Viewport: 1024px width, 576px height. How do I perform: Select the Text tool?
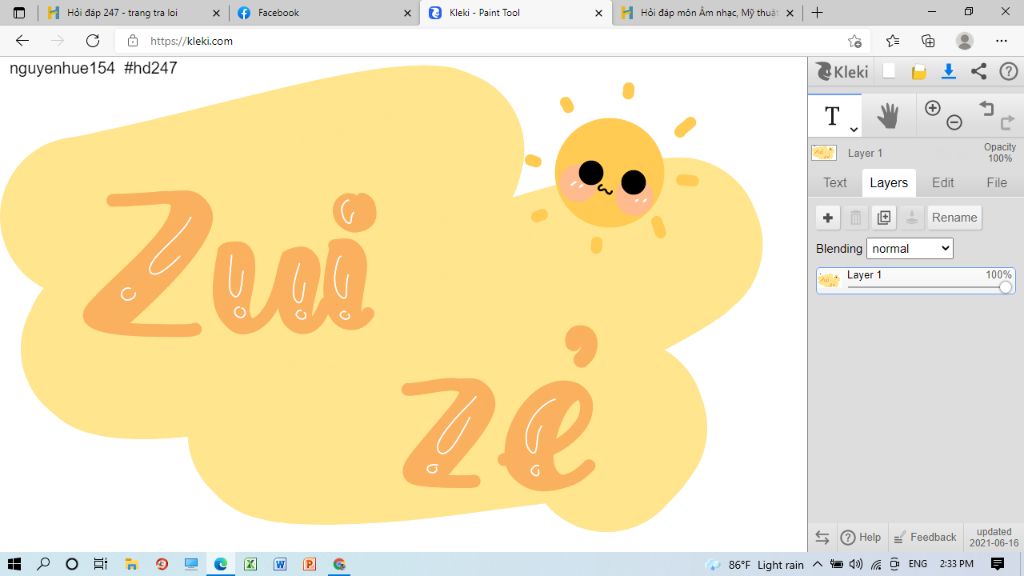[832, 116]
